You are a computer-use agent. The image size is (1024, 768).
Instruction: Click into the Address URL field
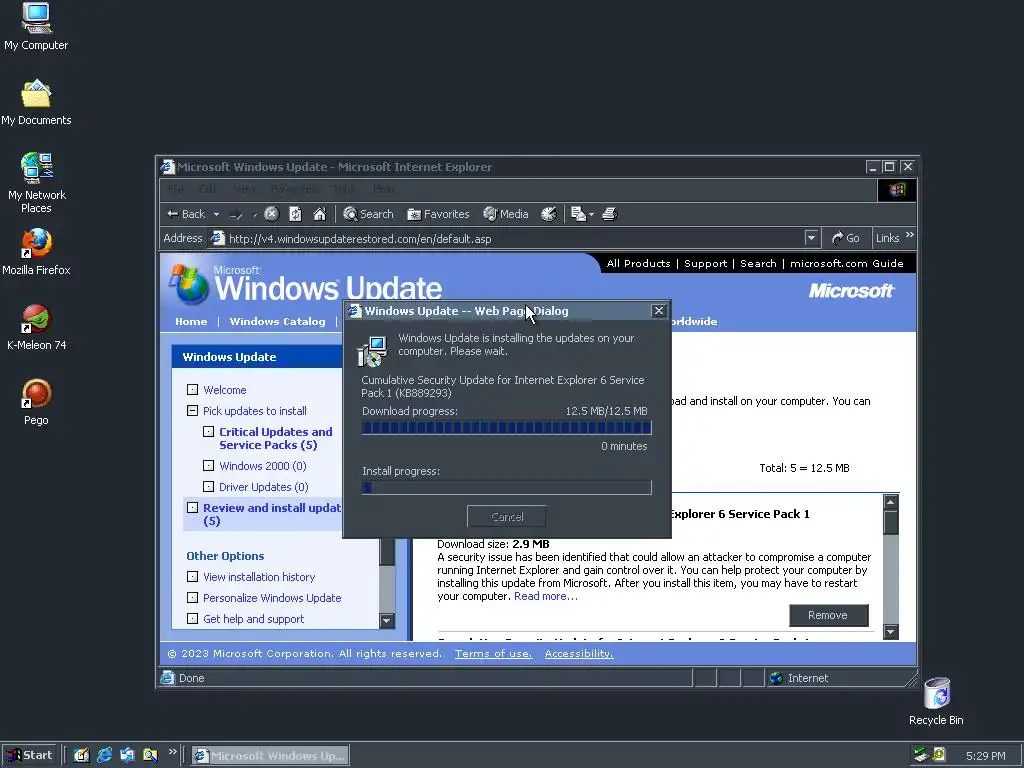513,238
